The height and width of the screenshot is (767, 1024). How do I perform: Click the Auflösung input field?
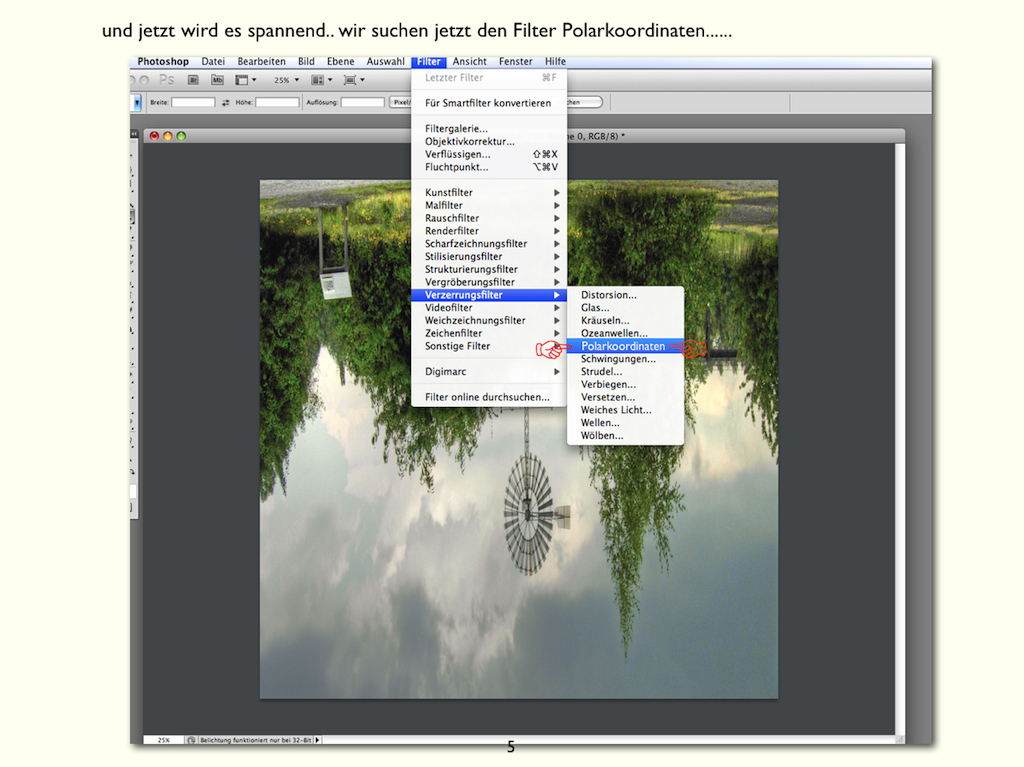[363, 102]
